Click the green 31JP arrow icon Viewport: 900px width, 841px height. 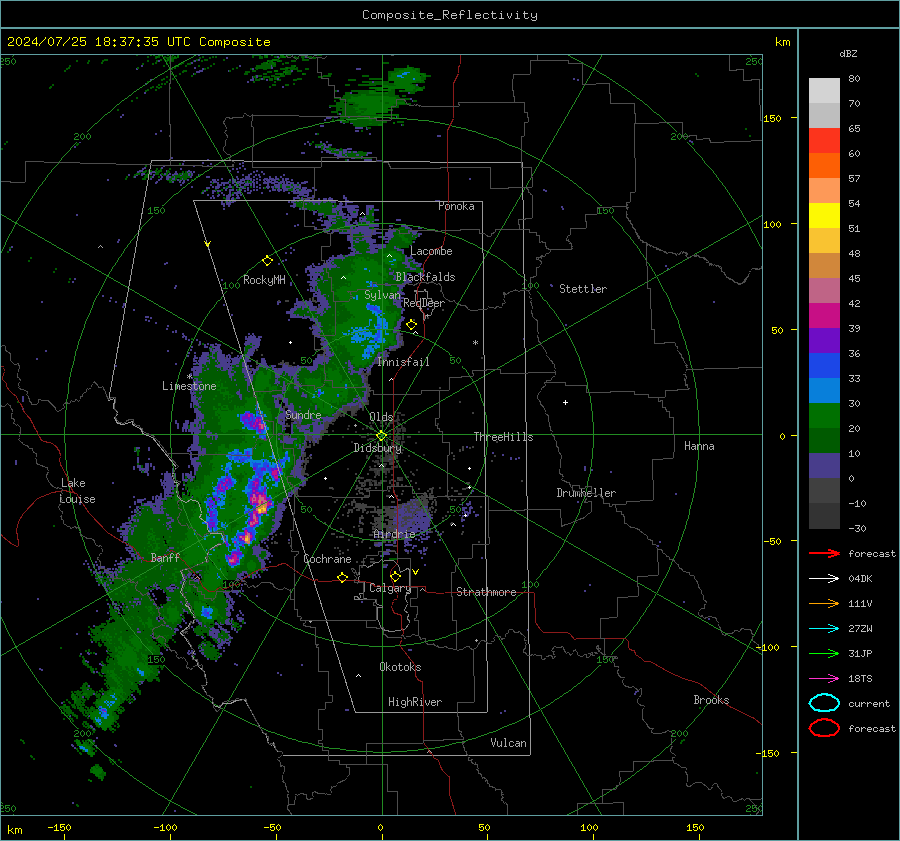pyautogui.click(x=824, y=653)
